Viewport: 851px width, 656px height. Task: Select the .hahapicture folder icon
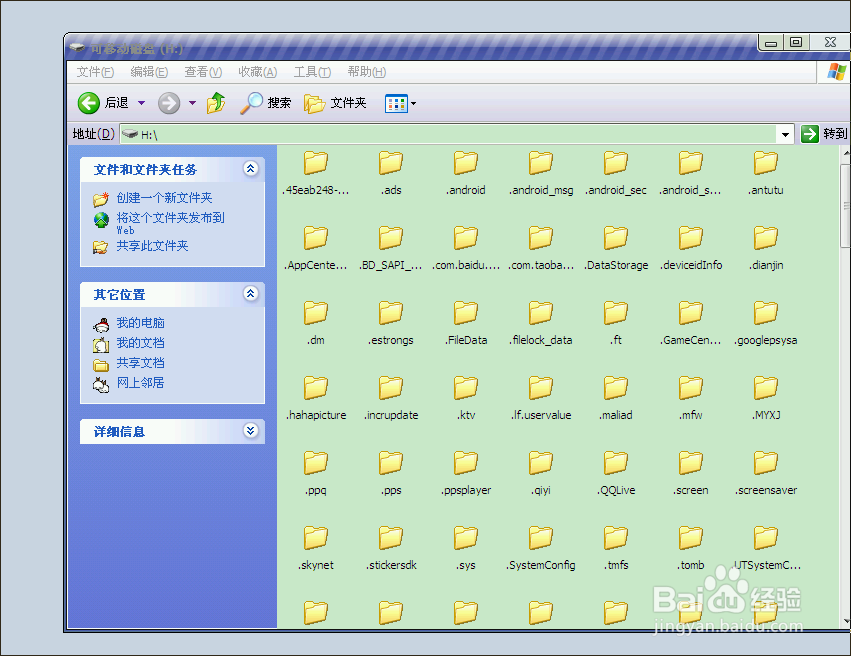[x=316, y=387]
